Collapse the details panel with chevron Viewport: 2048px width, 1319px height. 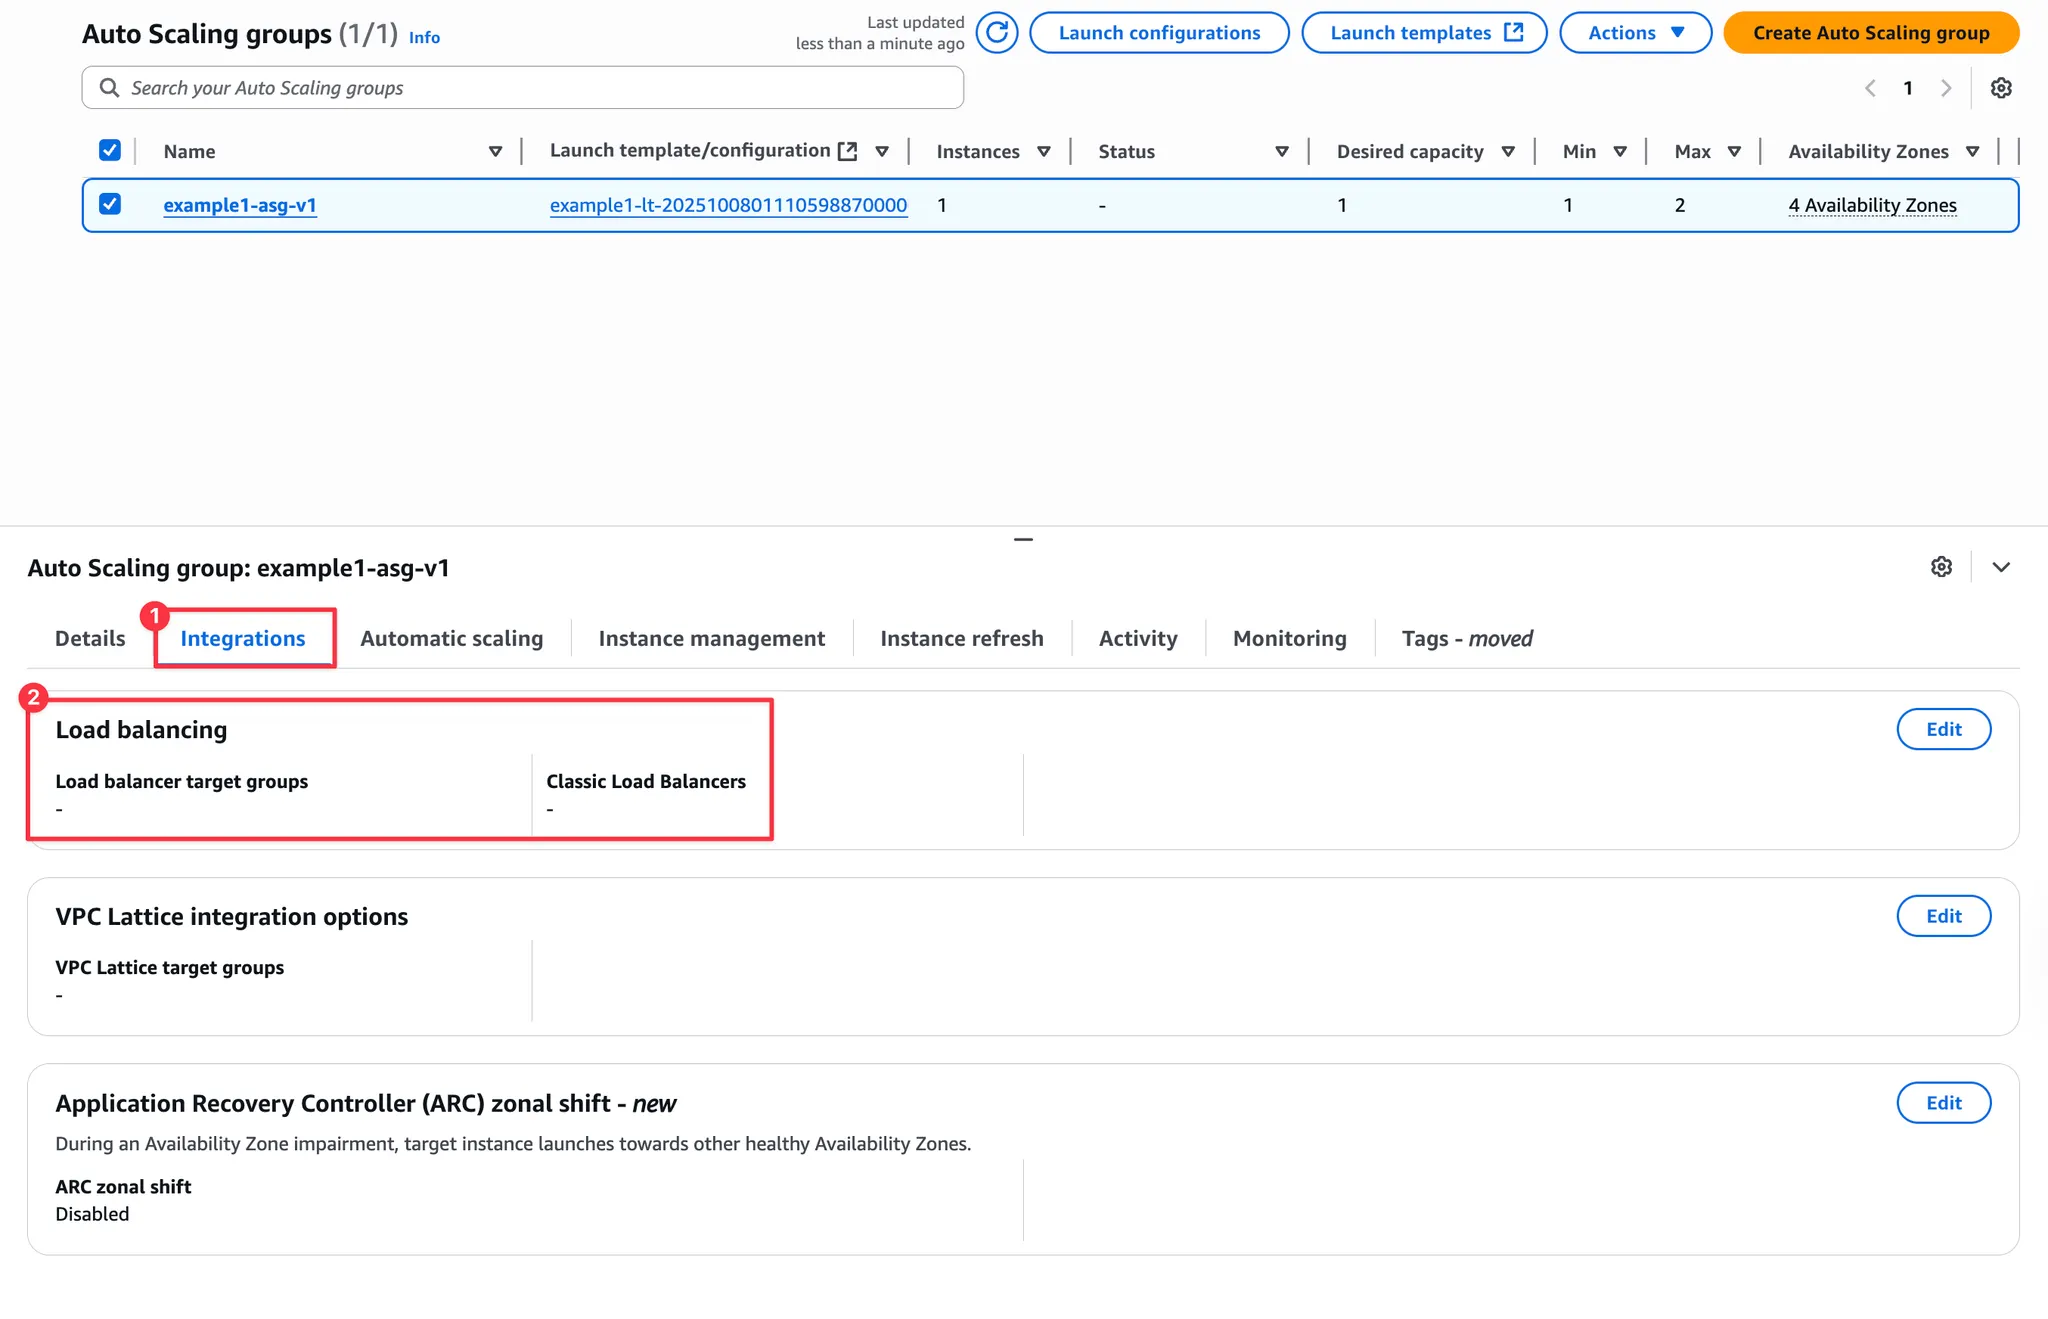click(2000, 567)
